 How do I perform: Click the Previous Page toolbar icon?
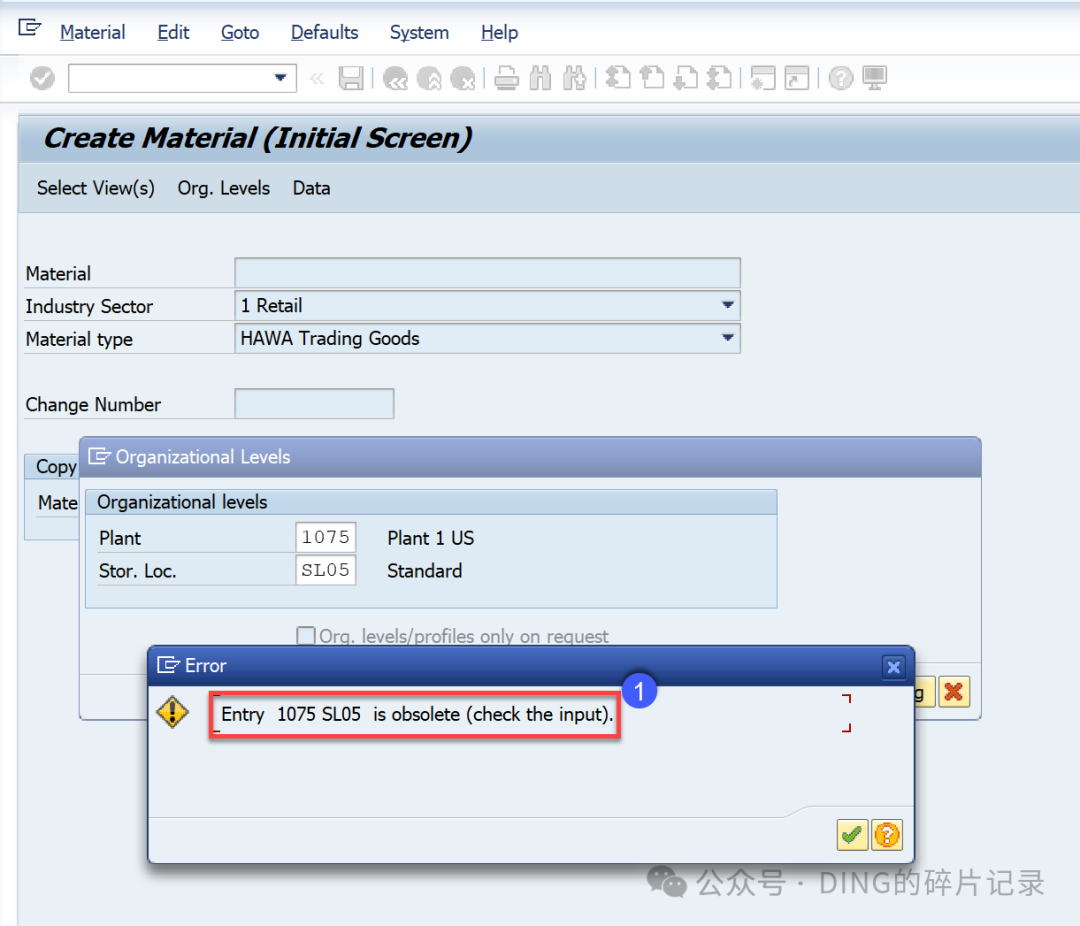pyautogui.click(x=652, y=78)
